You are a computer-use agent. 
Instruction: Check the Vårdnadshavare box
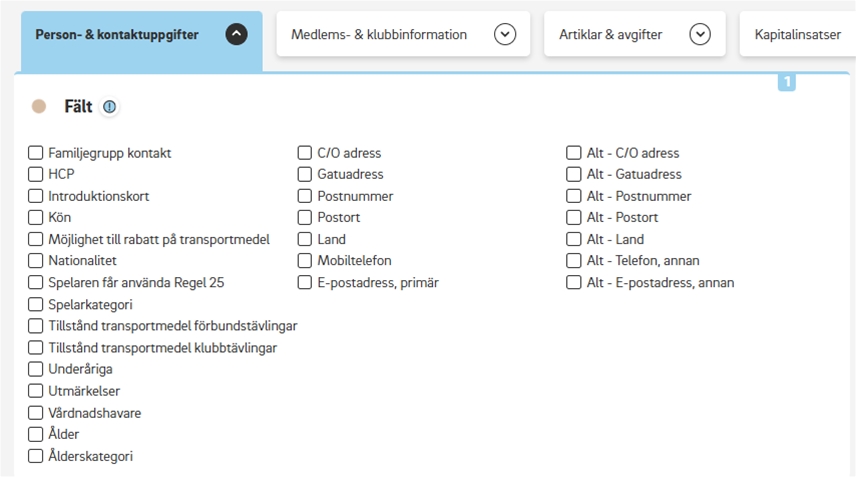tap(36, 413)
